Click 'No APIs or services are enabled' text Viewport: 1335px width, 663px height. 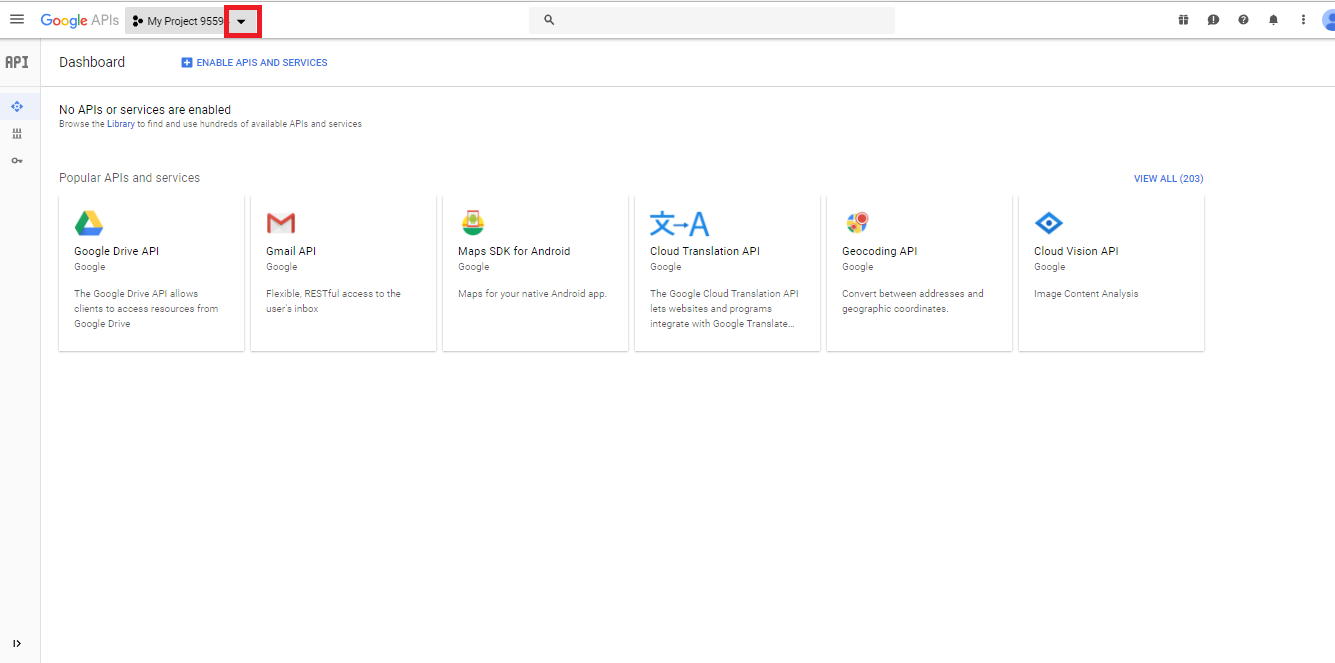(x=145, y=110)
